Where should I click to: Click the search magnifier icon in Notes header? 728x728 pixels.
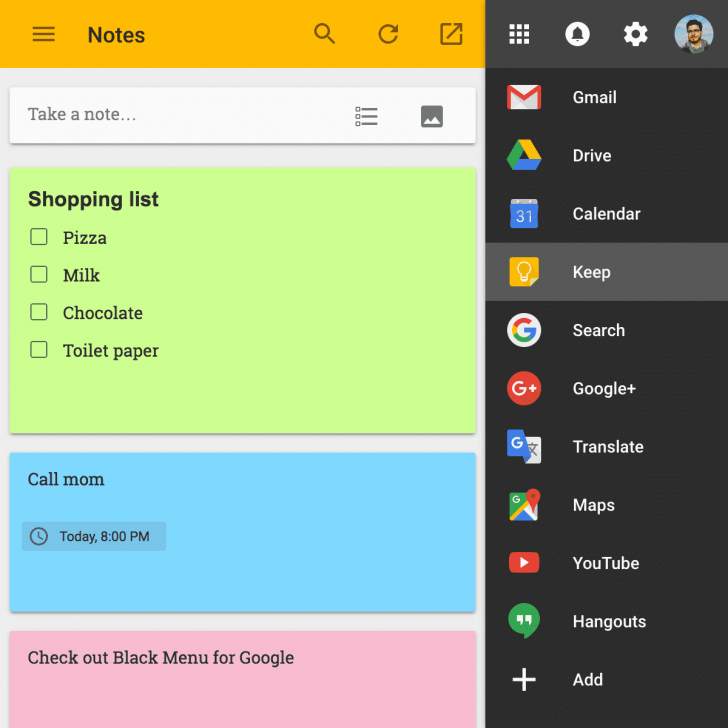[x=324, y=34]
